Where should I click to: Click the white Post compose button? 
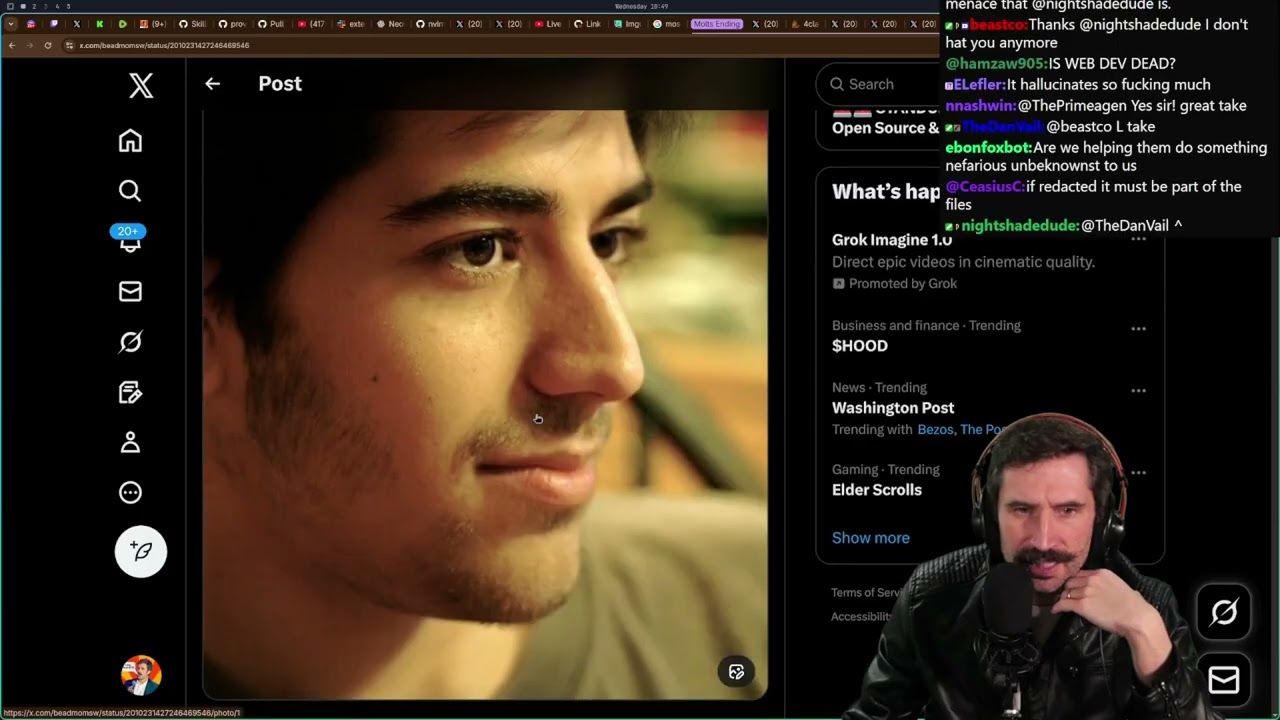point(141,551)
